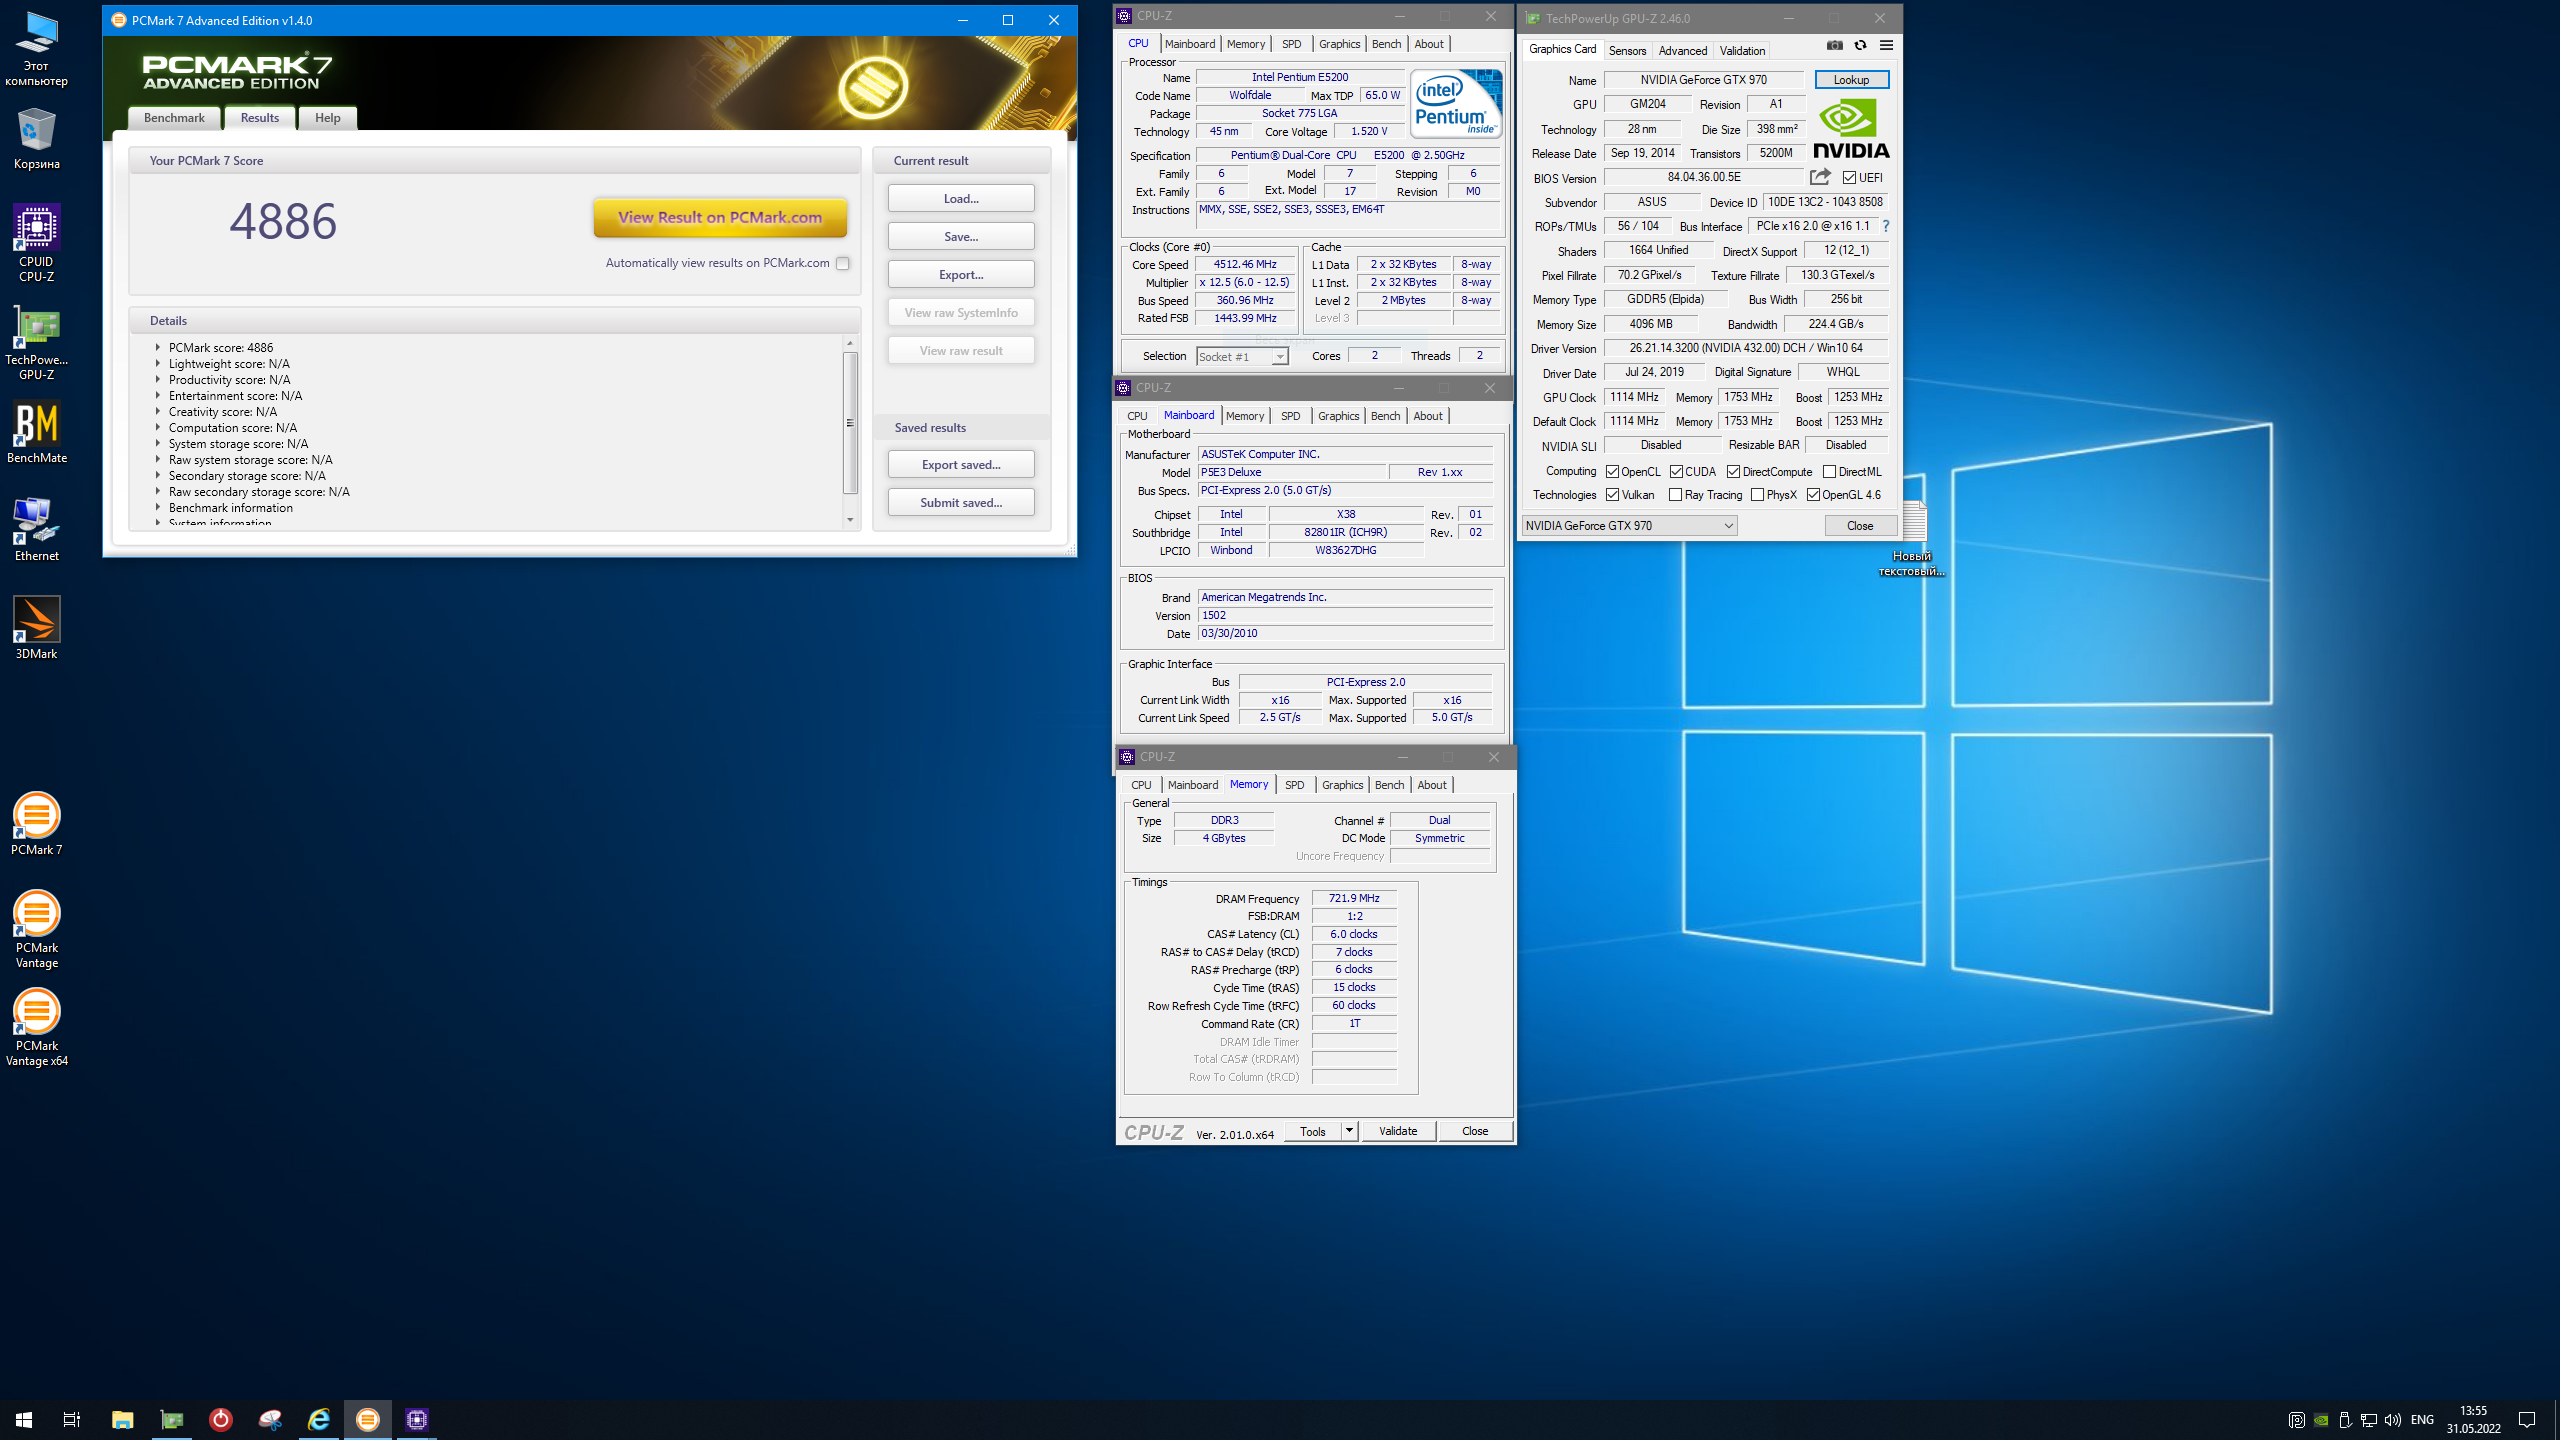Switch to Sensors tab in GPU-Z

(1627, 50)
